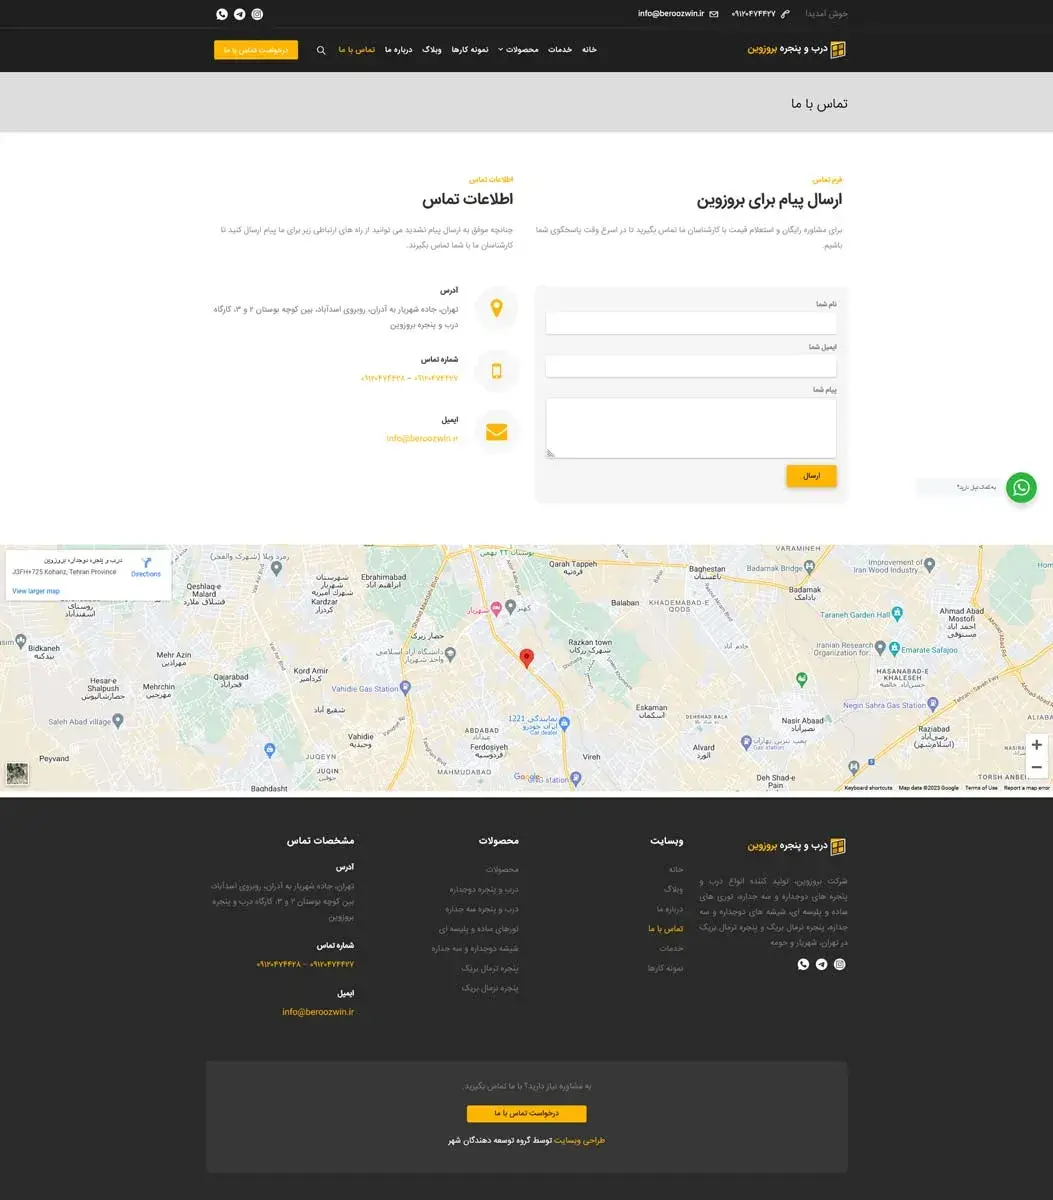Click the View larger map link
The width and height of the screenshot is (1053, 1200).
point(36,591)
